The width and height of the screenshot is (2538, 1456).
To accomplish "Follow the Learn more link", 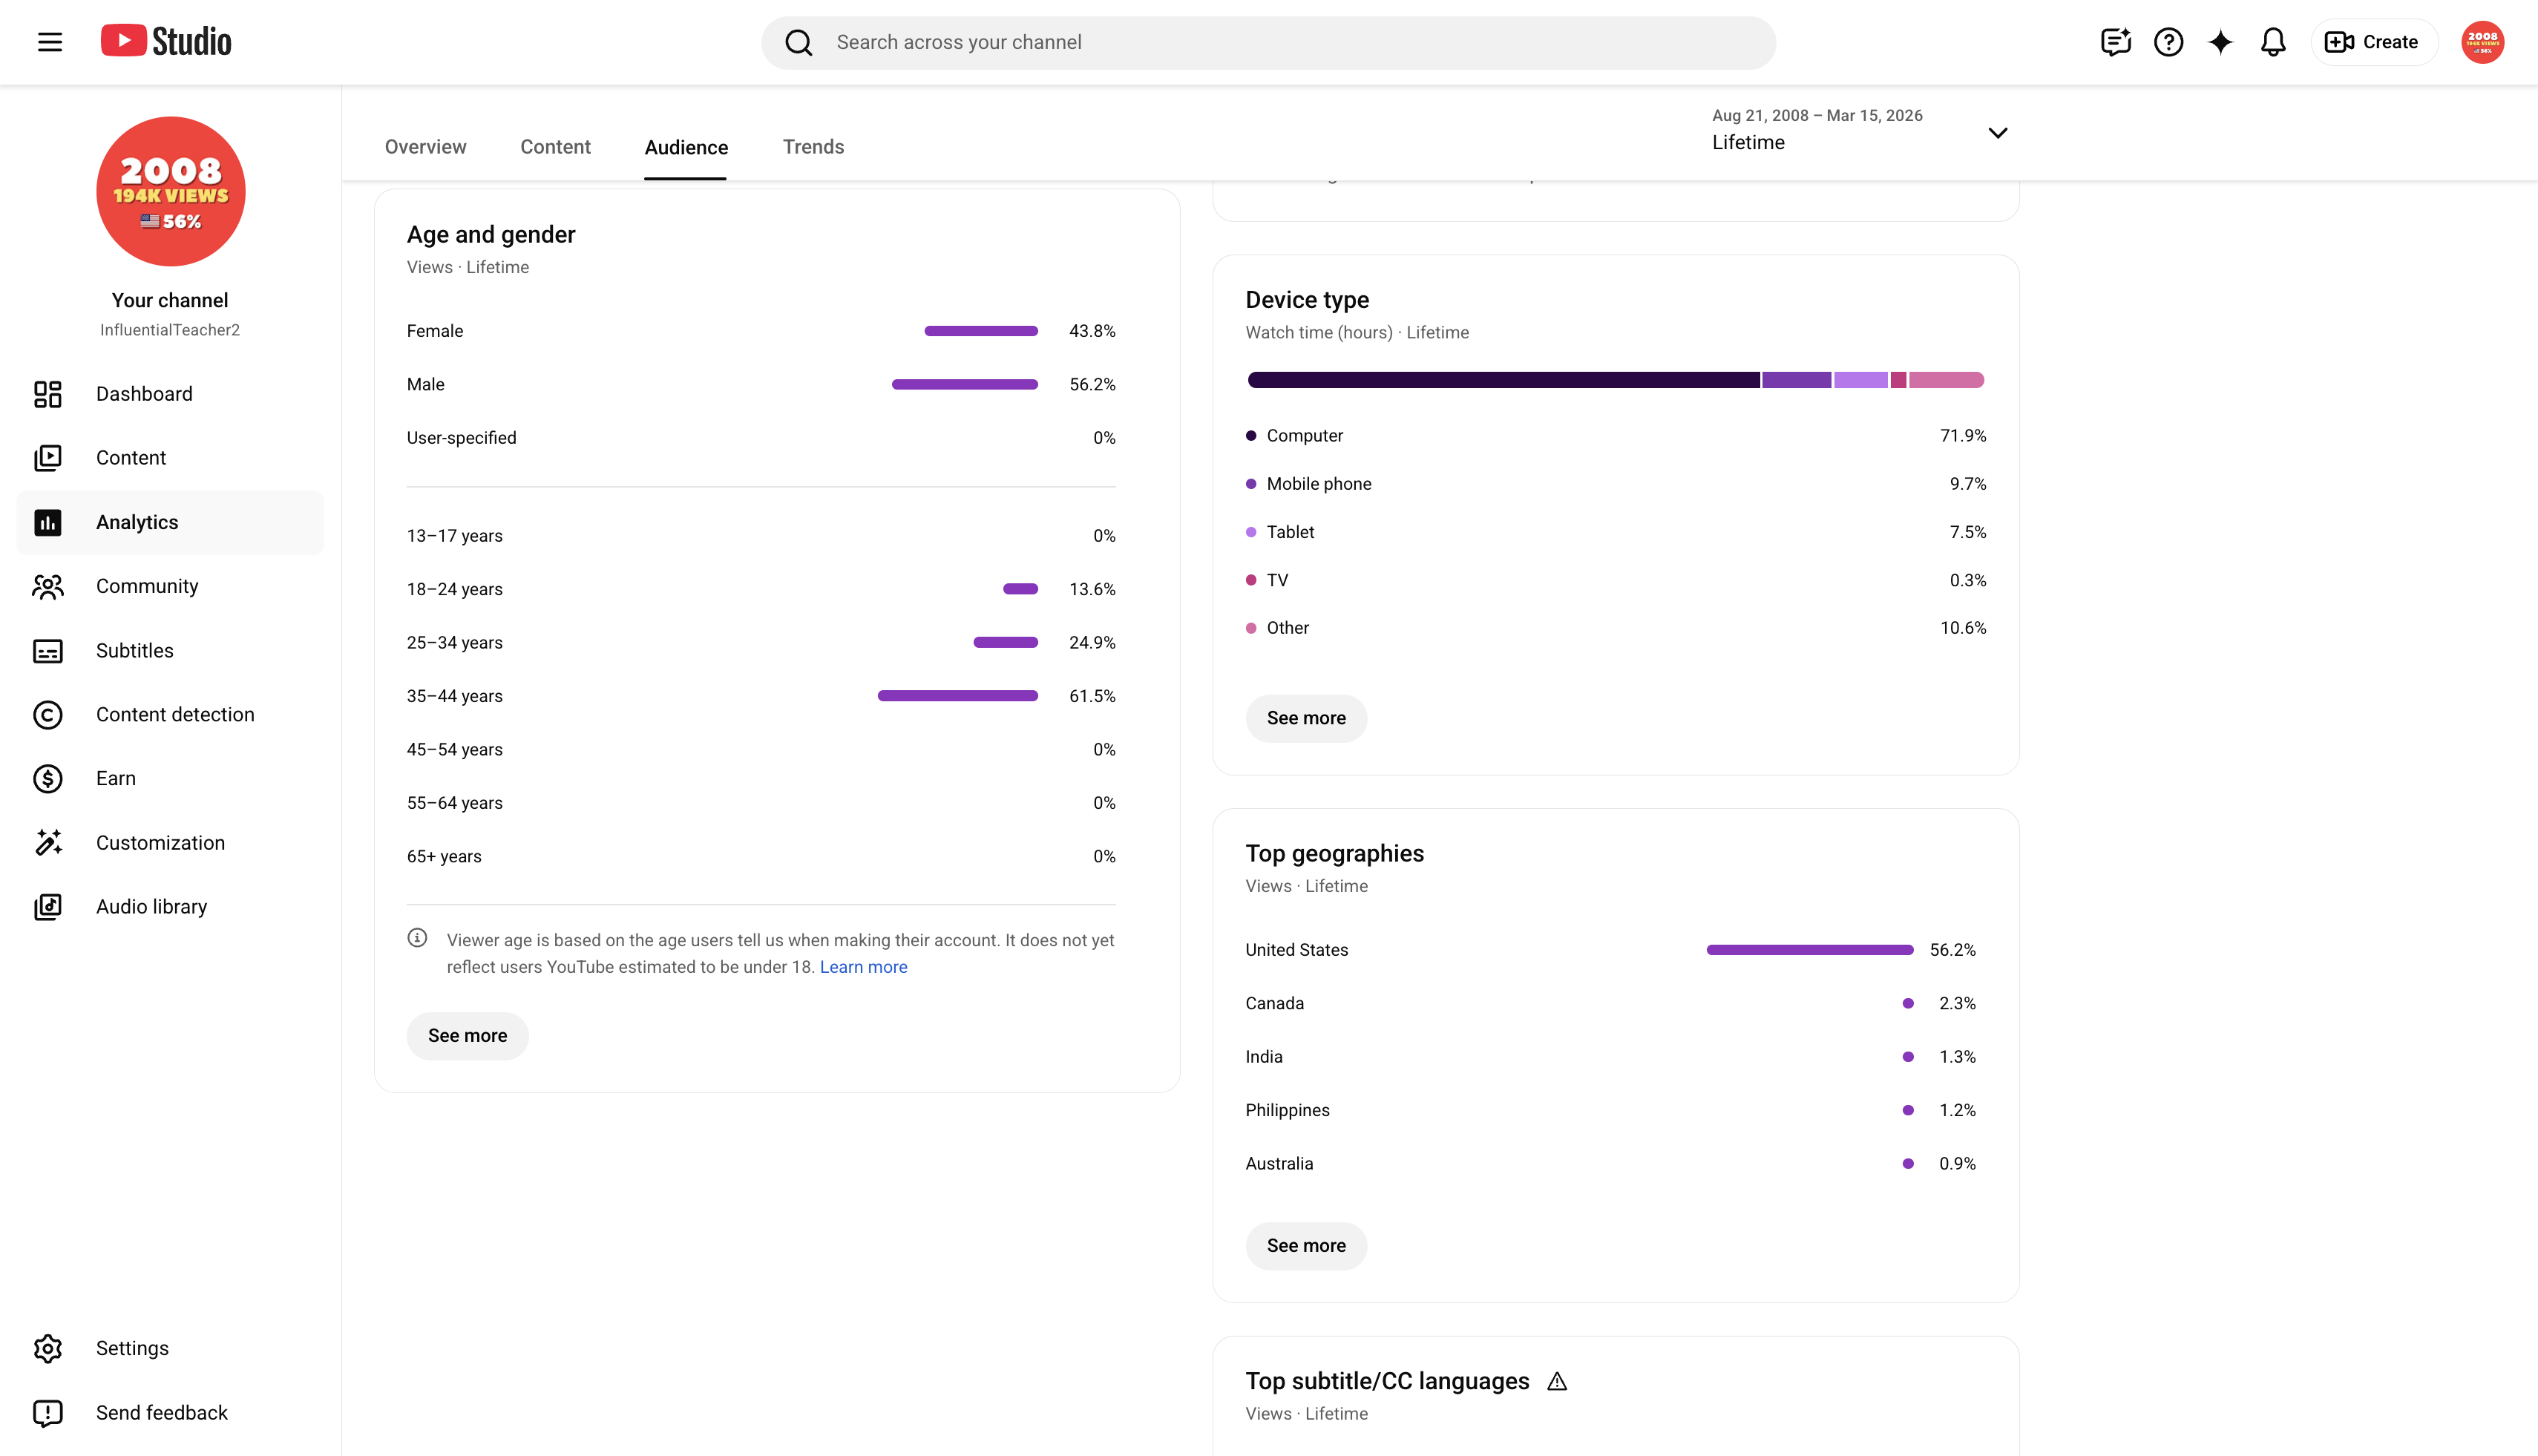I will pos(863,967).
